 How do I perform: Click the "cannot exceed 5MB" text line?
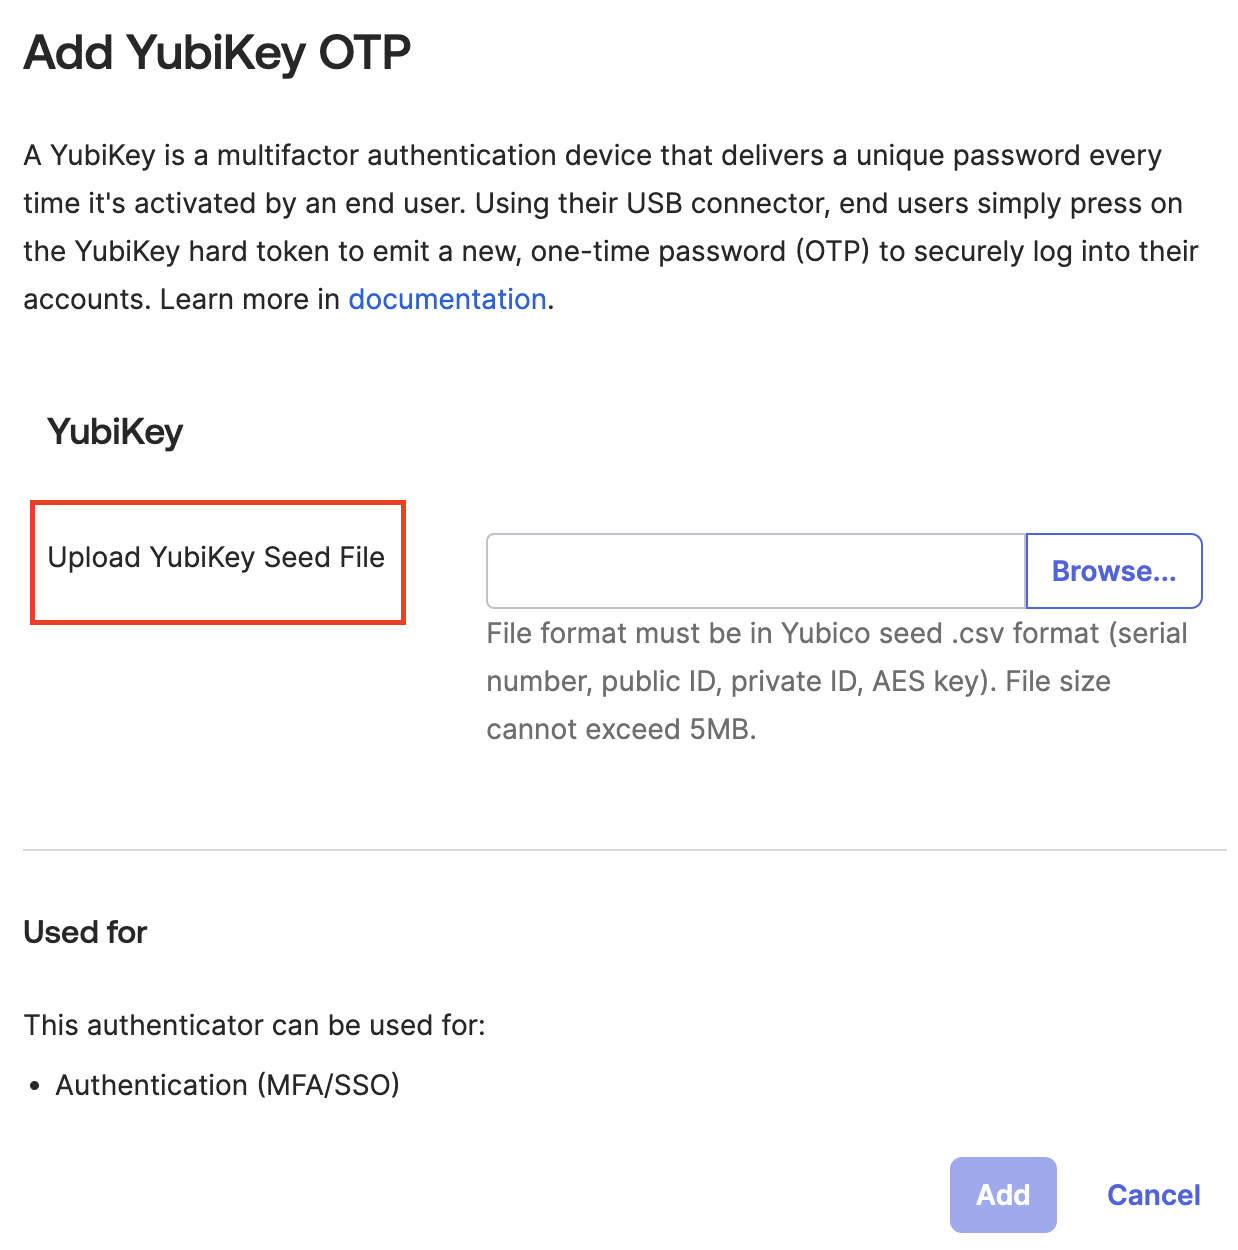[621, 729]
